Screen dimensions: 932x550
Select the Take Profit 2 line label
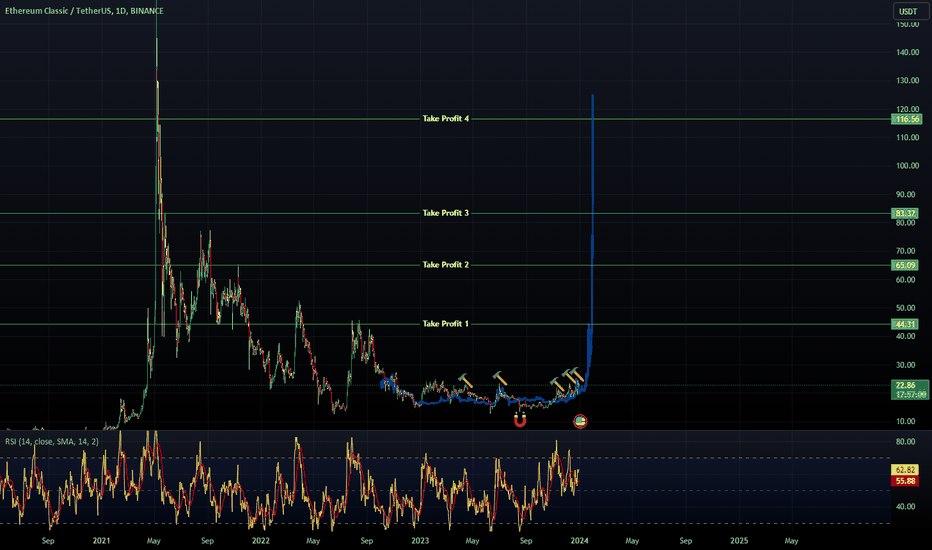[x=446, y=265]
